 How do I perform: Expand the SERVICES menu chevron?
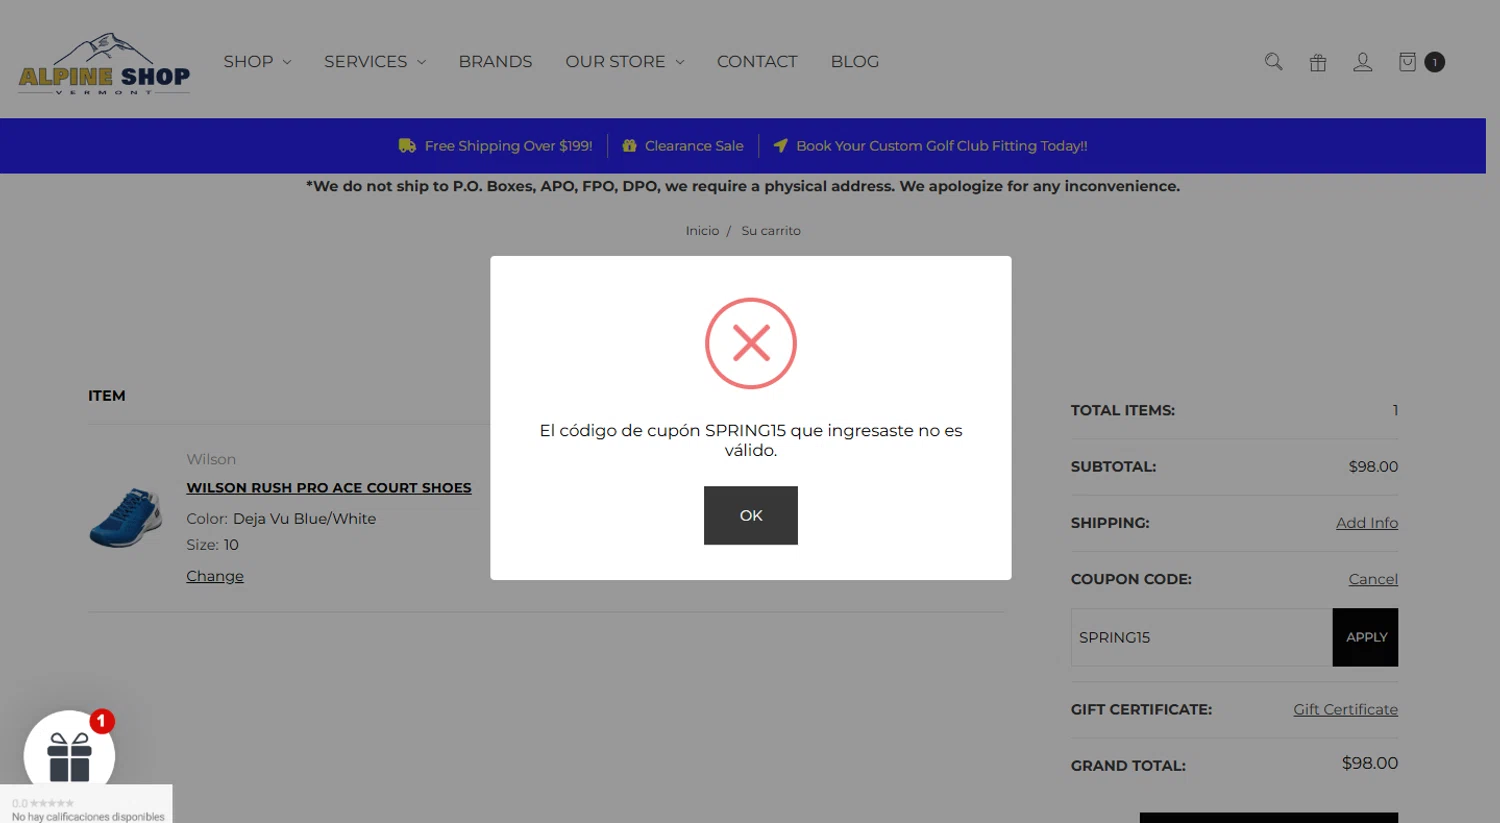421,62
